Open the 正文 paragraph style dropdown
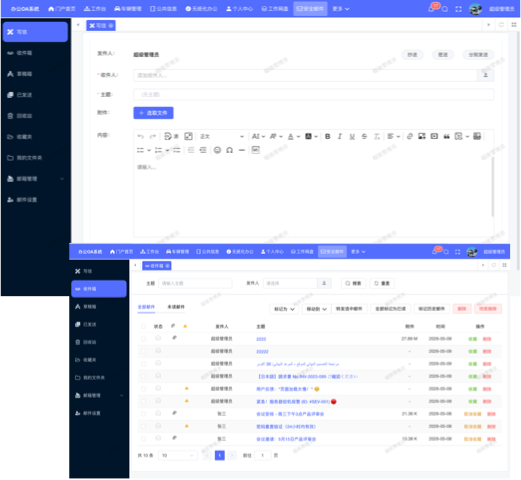Image resolution: width=521 pixels, height=480 pixels. click(x=222, y=136)
